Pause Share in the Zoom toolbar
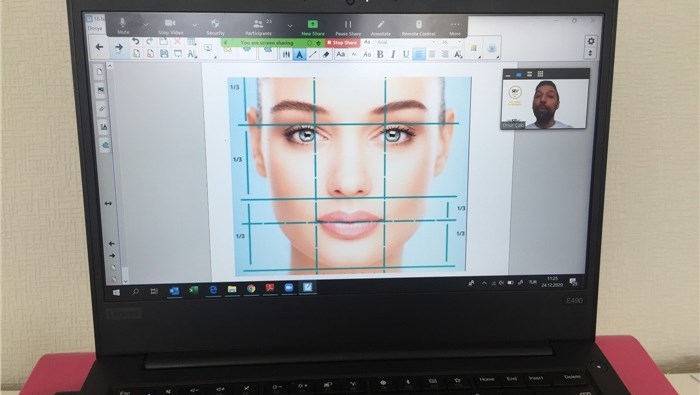 pyautogui.click(x=348, y=28)
